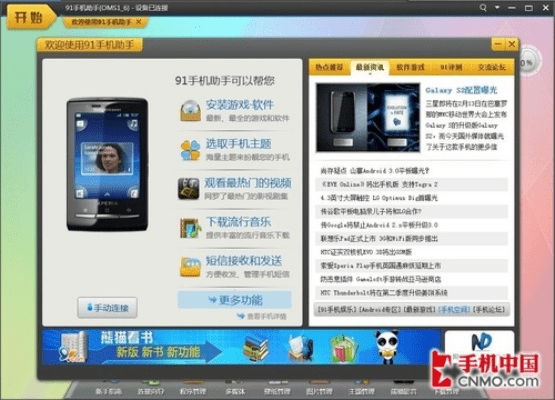Open the Gameloft news item
This screenshot has width=555, height=400.
point(381,279)
